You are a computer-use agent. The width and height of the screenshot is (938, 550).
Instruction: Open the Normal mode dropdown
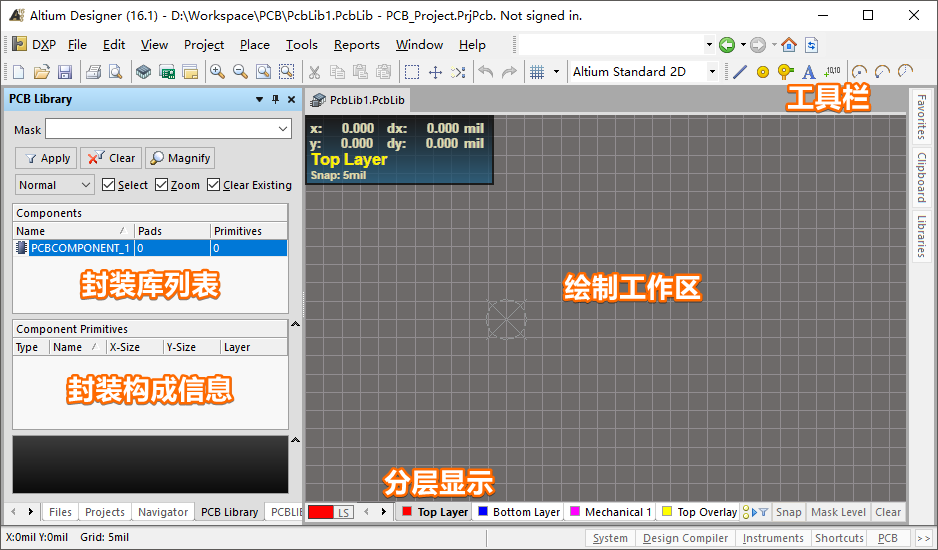[86, 185]
